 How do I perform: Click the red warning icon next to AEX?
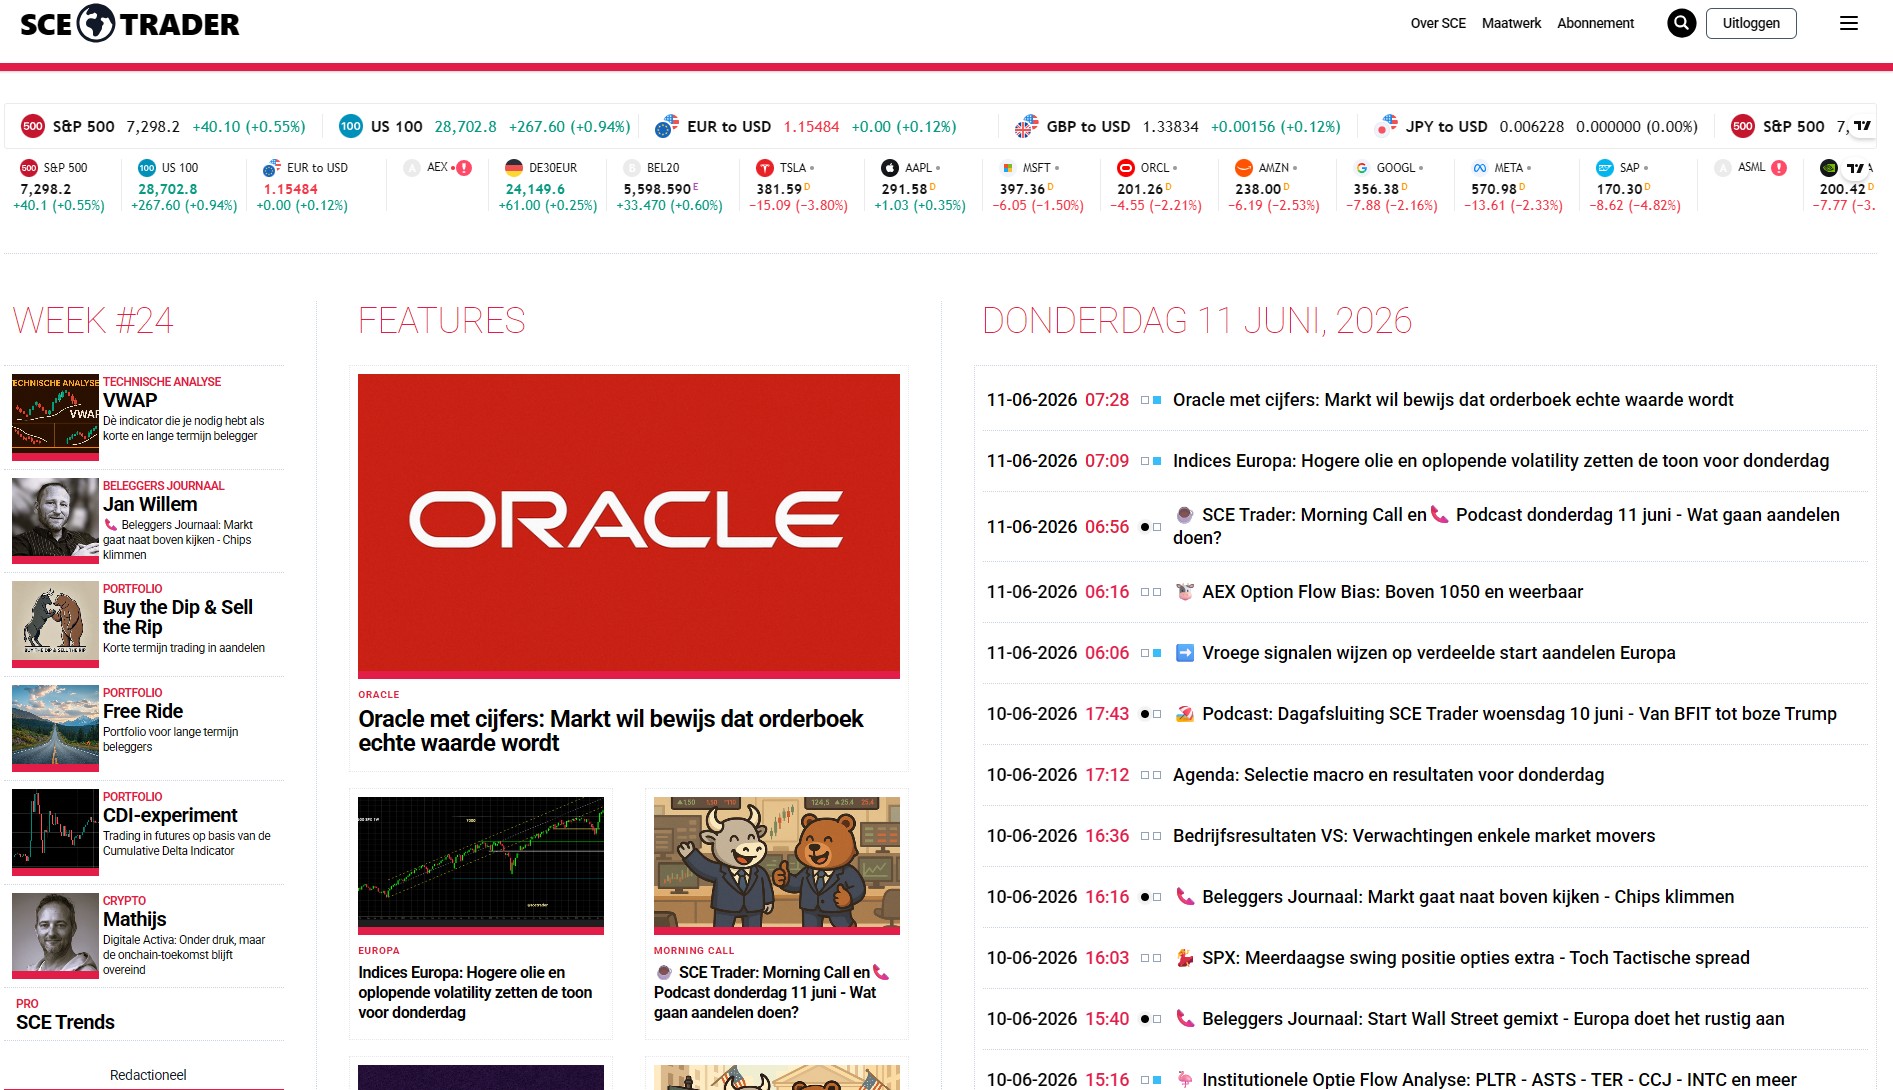point(464,168)
